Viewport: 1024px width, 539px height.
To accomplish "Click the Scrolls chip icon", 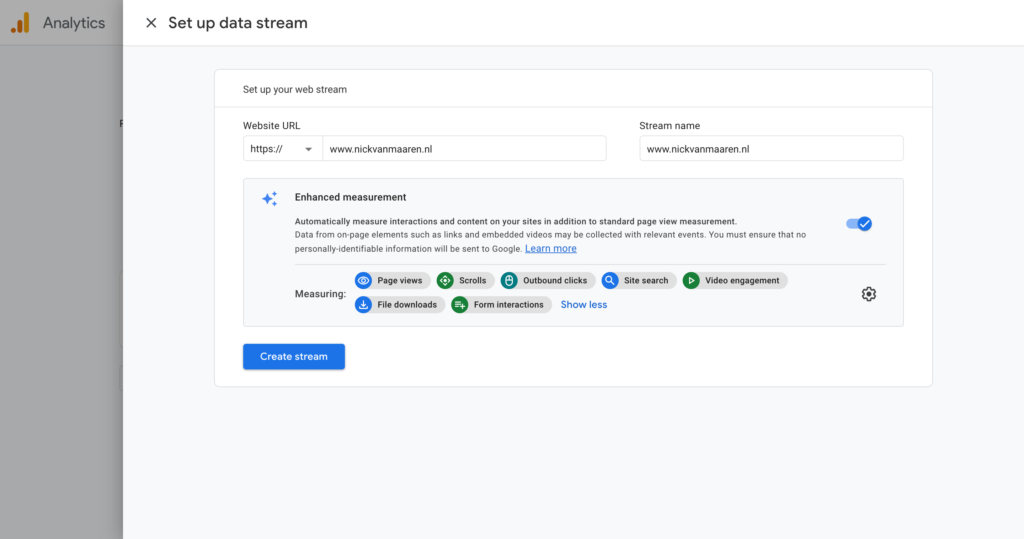I will 445,280.
